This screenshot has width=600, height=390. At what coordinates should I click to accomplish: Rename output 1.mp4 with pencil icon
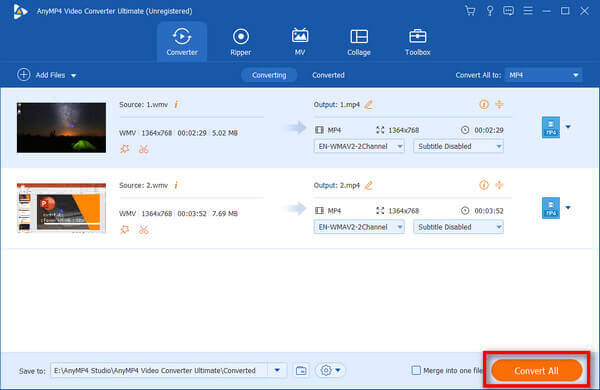click(368, 104)
